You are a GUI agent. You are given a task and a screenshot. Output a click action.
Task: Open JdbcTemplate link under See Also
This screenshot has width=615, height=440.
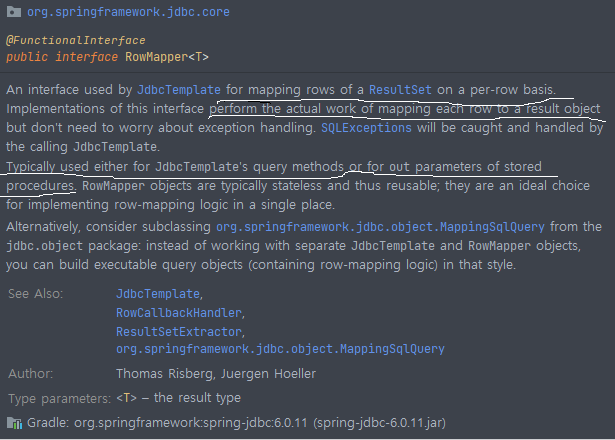(x=158, y=294)
